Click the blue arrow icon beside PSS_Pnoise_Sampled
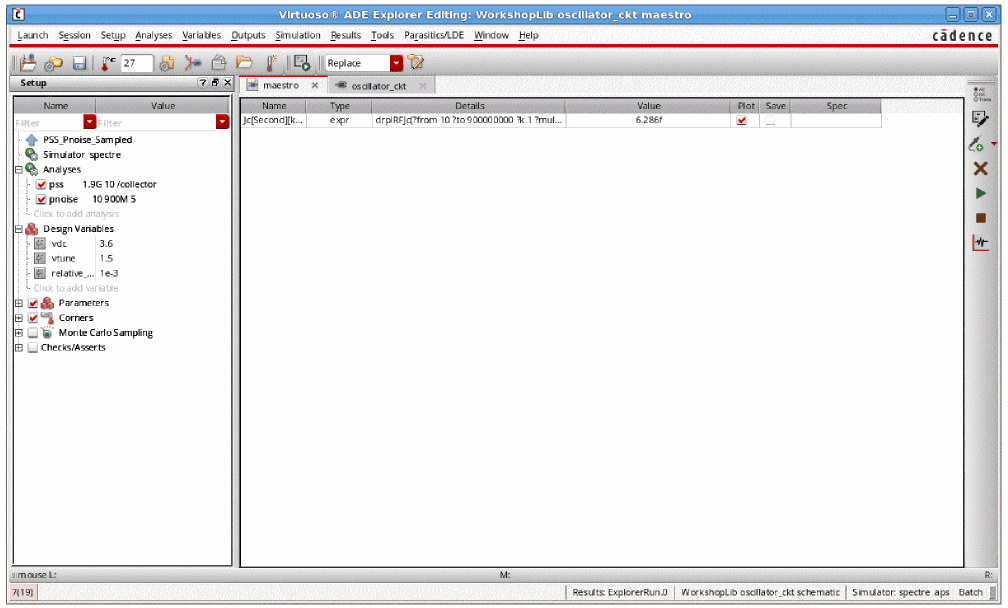Screen dimensions: 1008x608 tap(32, 139)
